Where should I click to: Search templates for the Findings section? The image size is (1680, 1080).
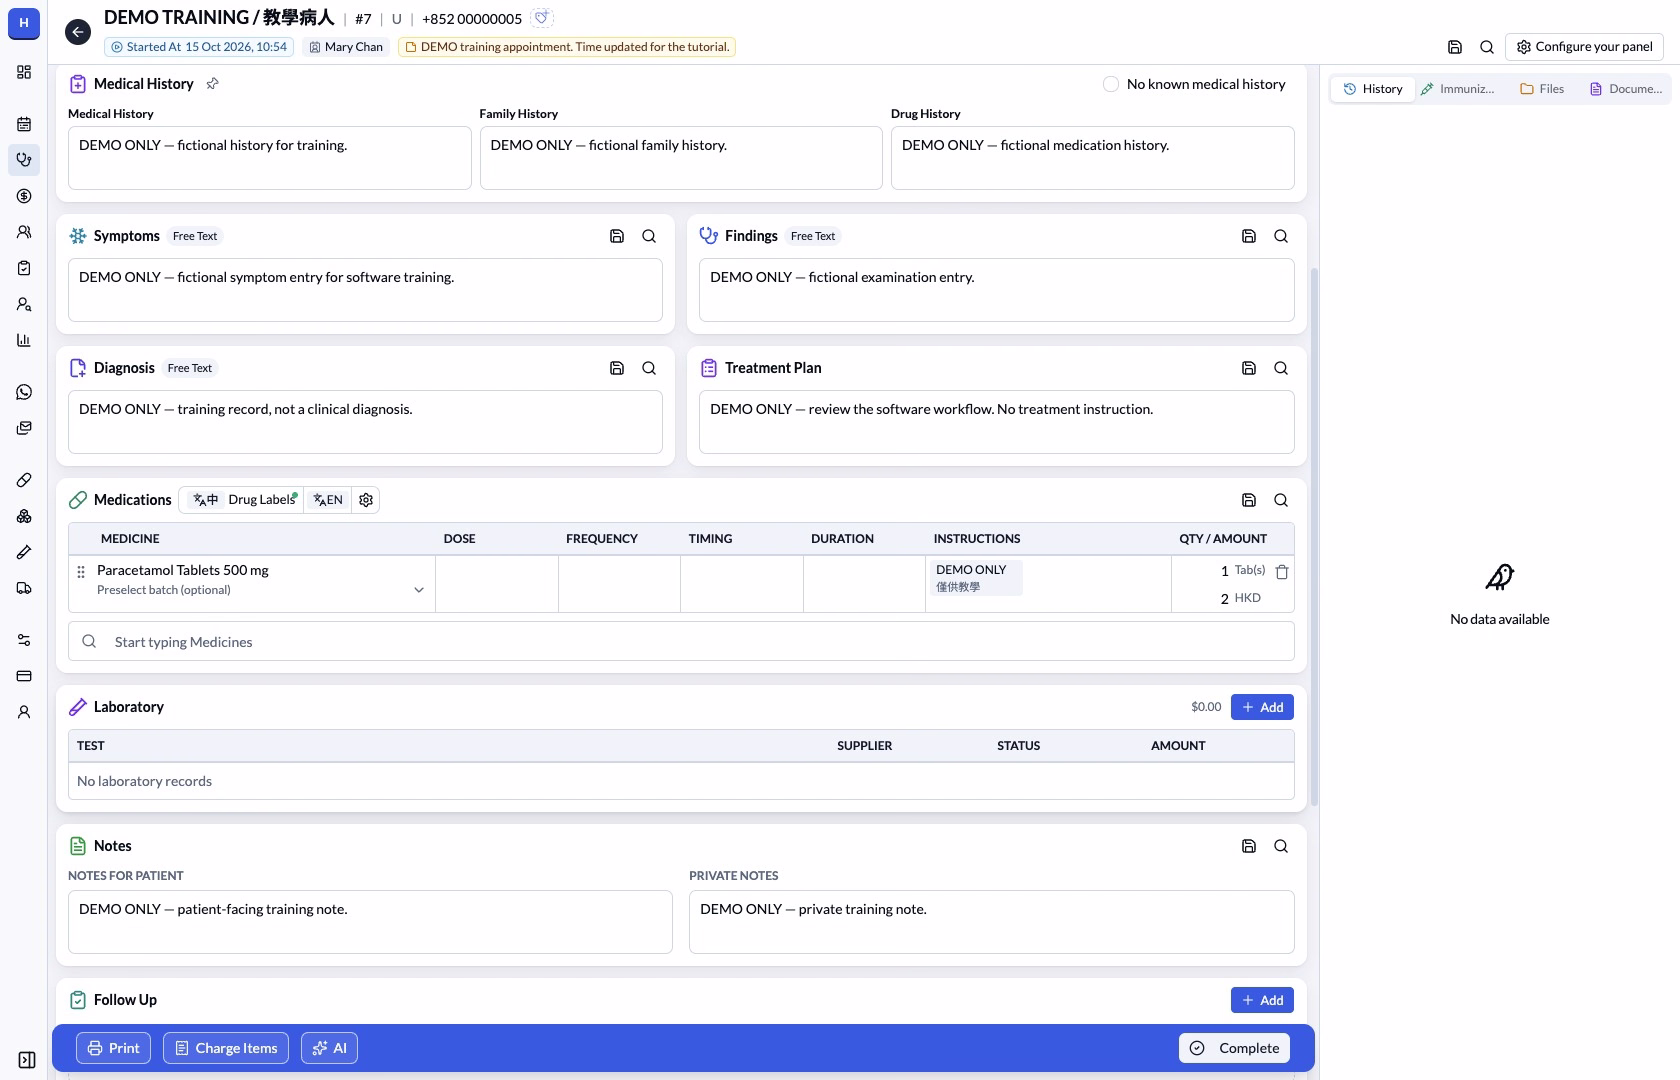[x=1281, y=236]
